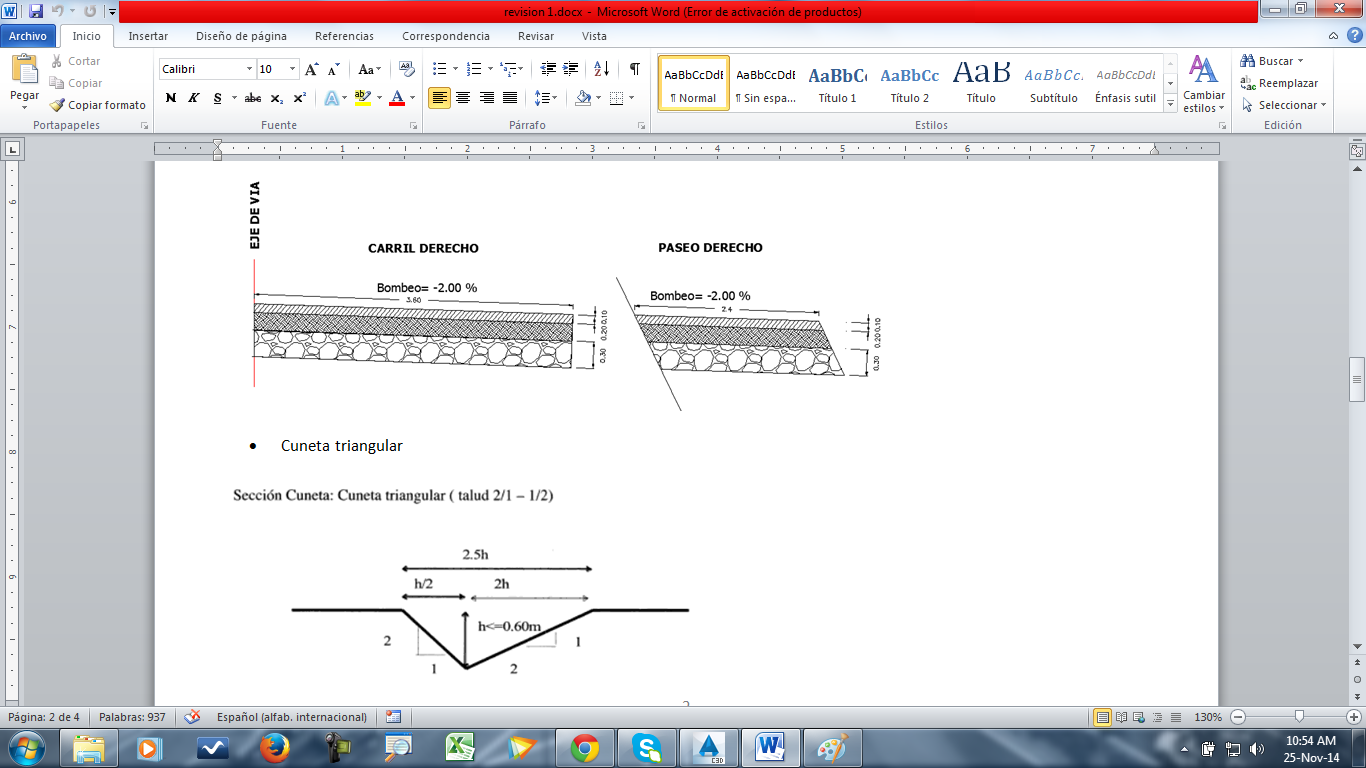Open the Word help question mark
1366x768 pixels.
(1353, 36)
